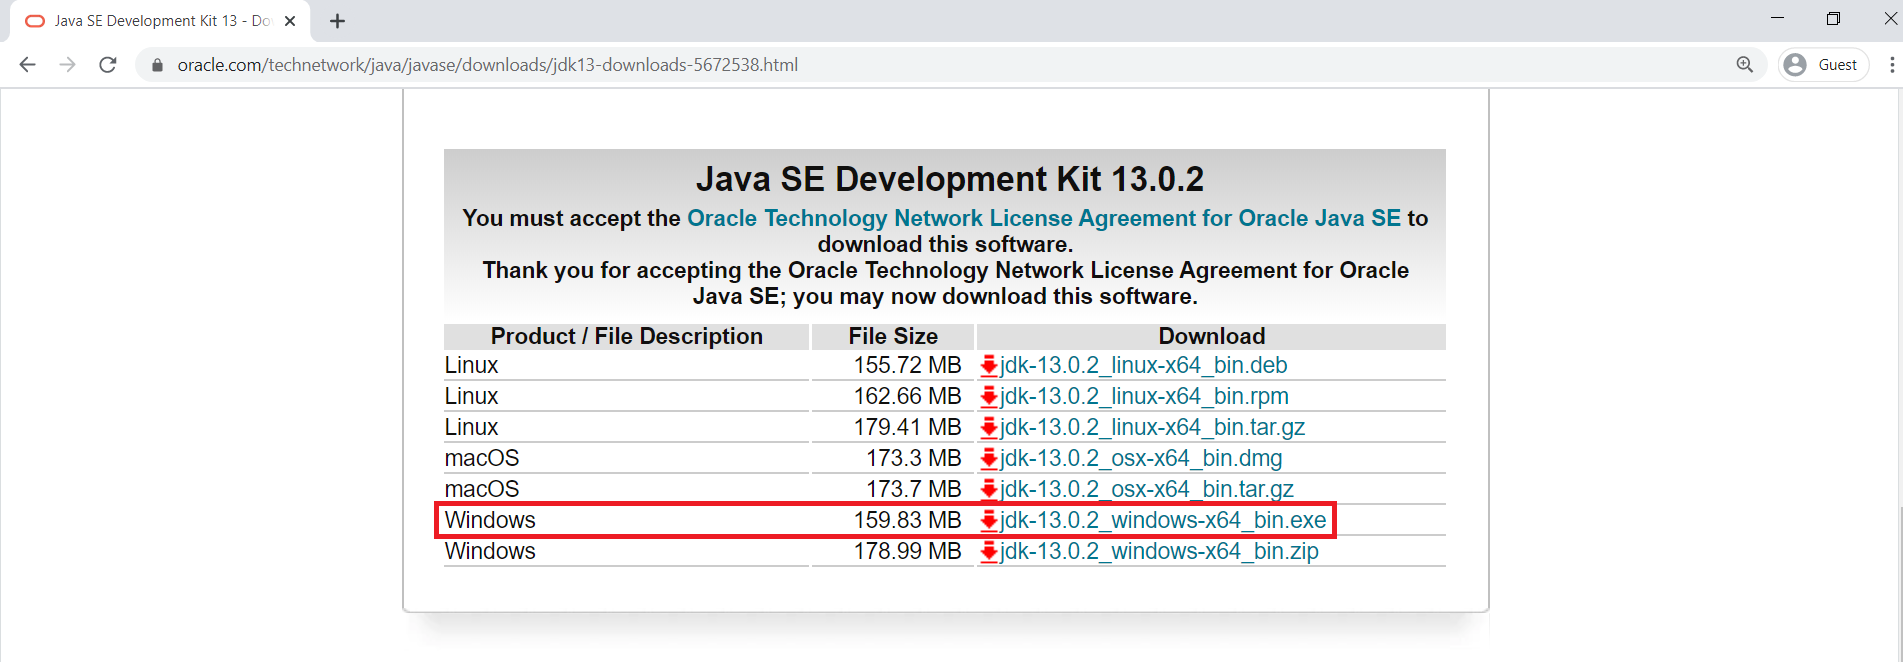Download jdk-13.0.2_osx-x64_bin.tar.gz

[1146, 489]
